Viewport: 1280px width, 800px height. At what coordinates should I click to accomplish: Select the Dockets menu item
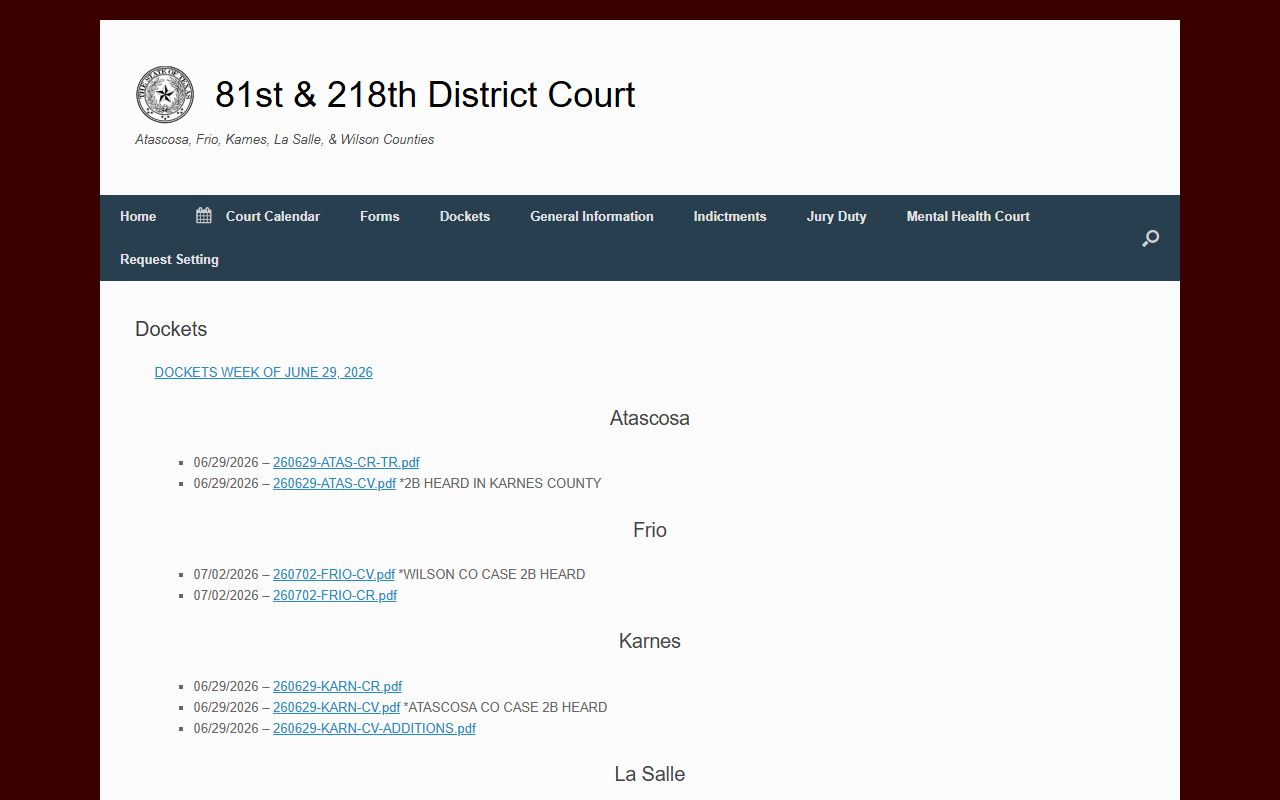[465, 216]
